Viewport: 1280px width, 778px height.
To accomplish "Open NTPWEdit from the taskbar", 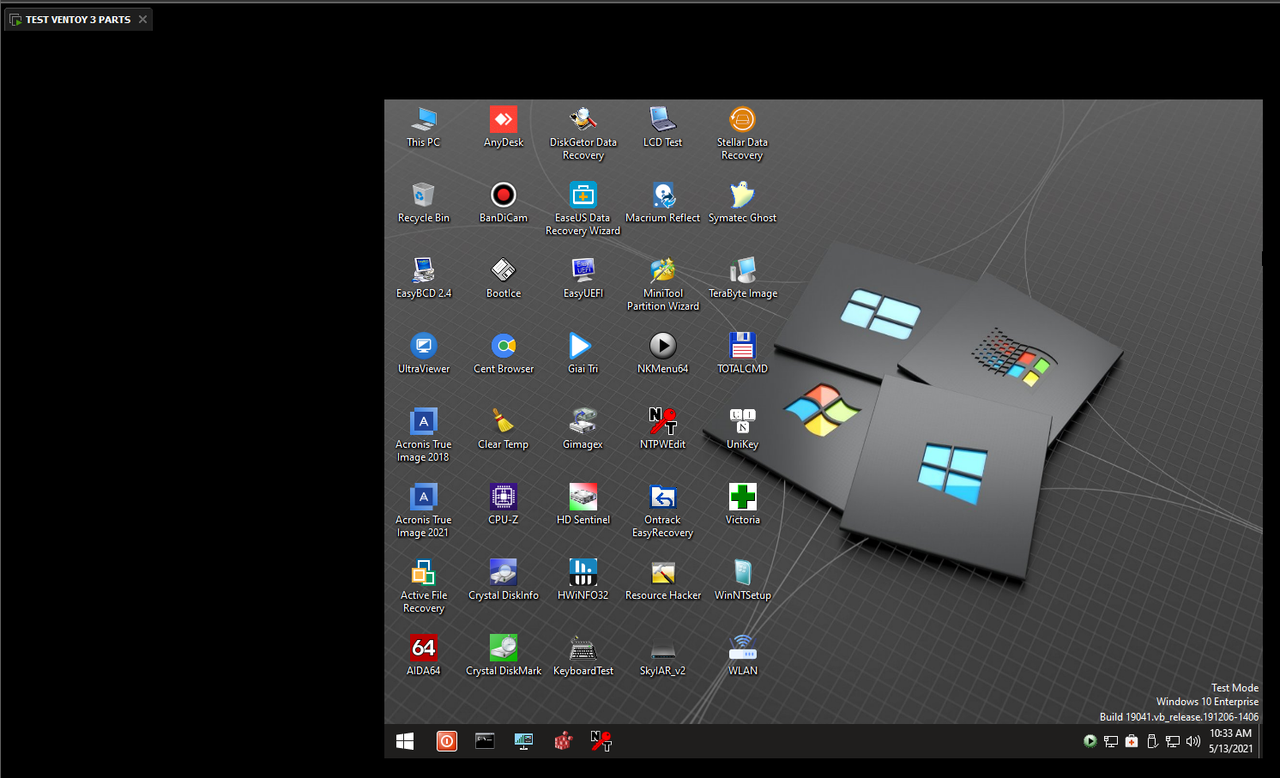I will [x=602, y=741].
